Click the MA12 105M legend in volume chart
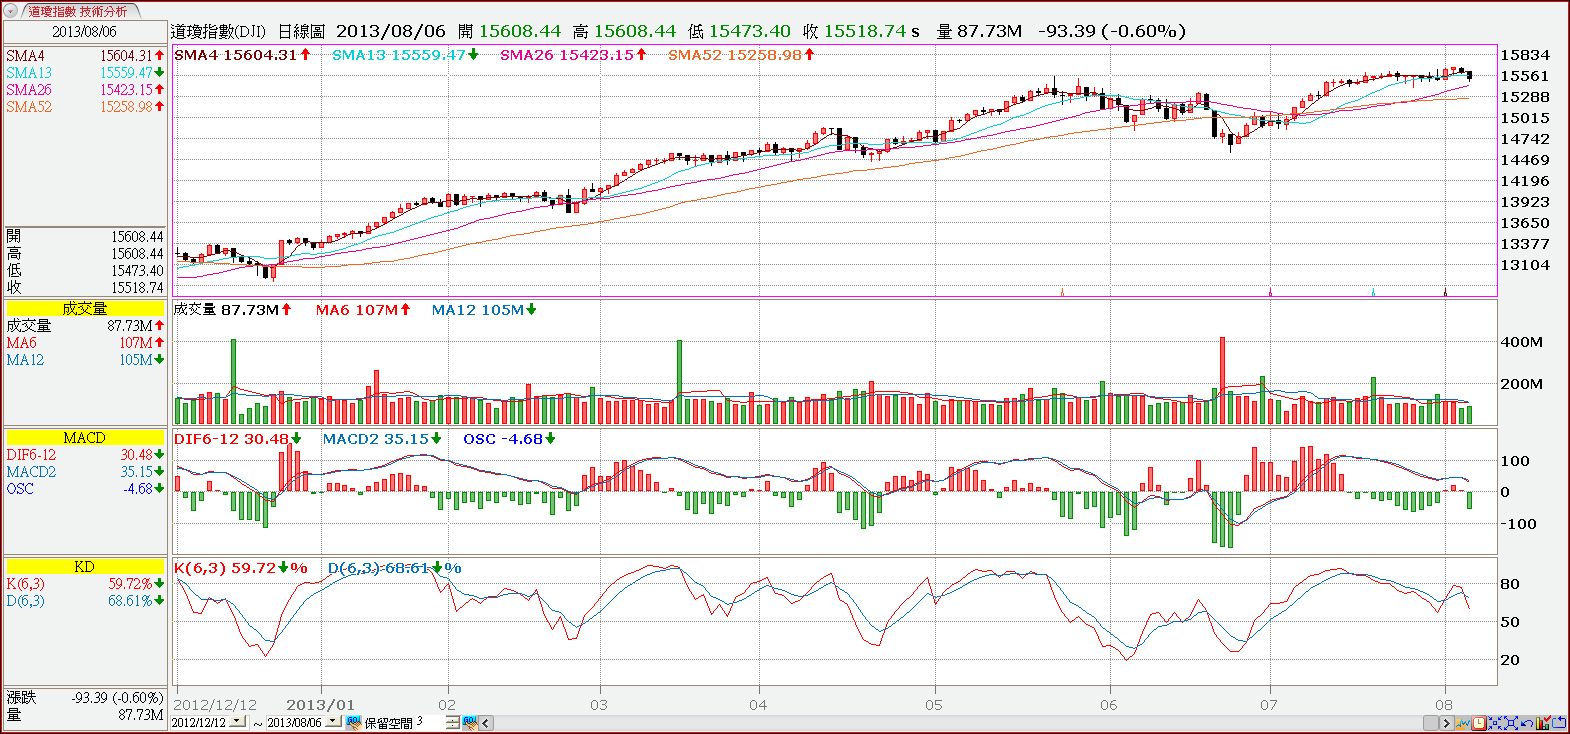This screenshot has width=1570, height=734. pyautogui.click(x=484, y=310)
